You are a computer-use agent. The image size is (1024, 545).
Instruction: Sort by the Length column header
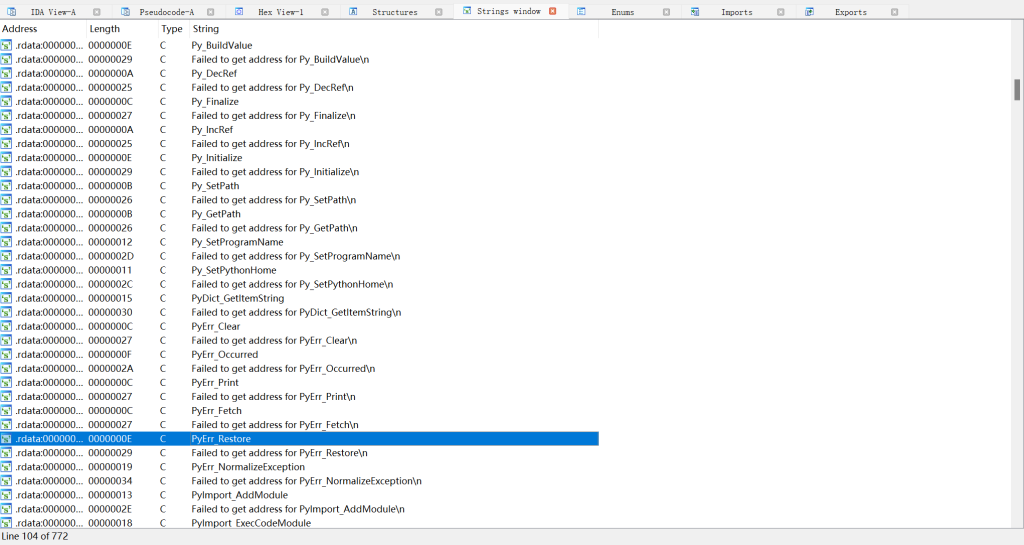coord(104,29)
